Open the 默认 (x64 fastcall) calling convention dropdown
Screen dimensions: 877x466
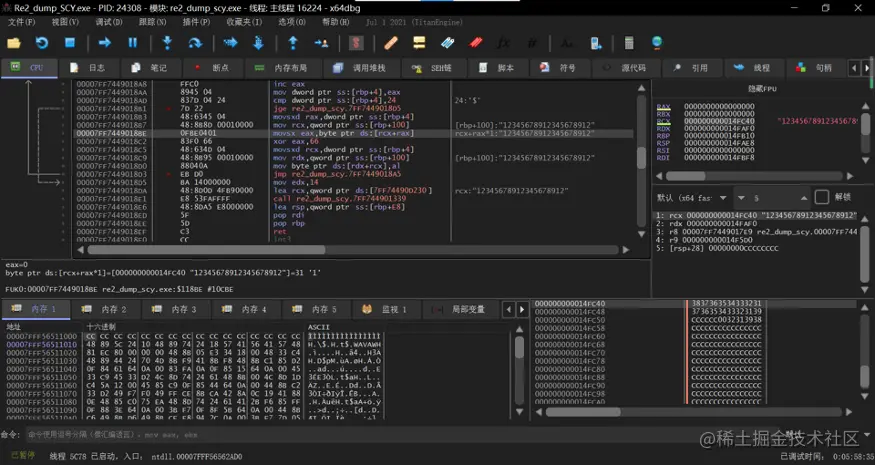(x=692, y=198)
